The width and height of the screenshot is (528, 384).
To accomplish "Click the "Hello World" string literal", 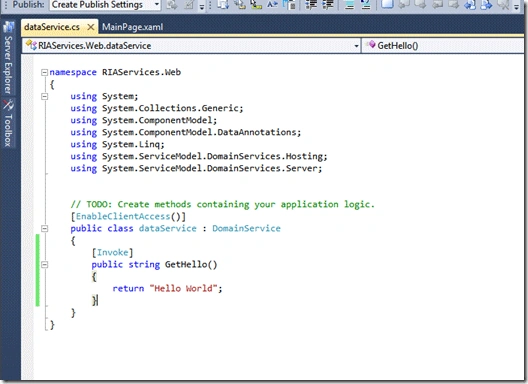I will click(x=183, y=289).
